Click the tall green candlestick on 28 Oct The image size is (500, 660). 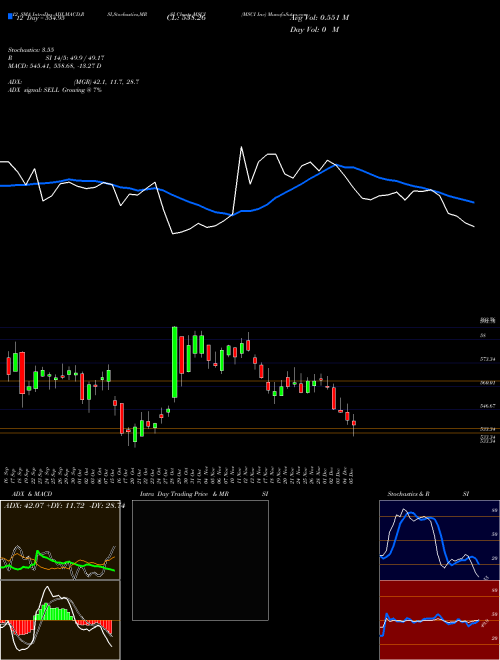click(x=174, y=362)
